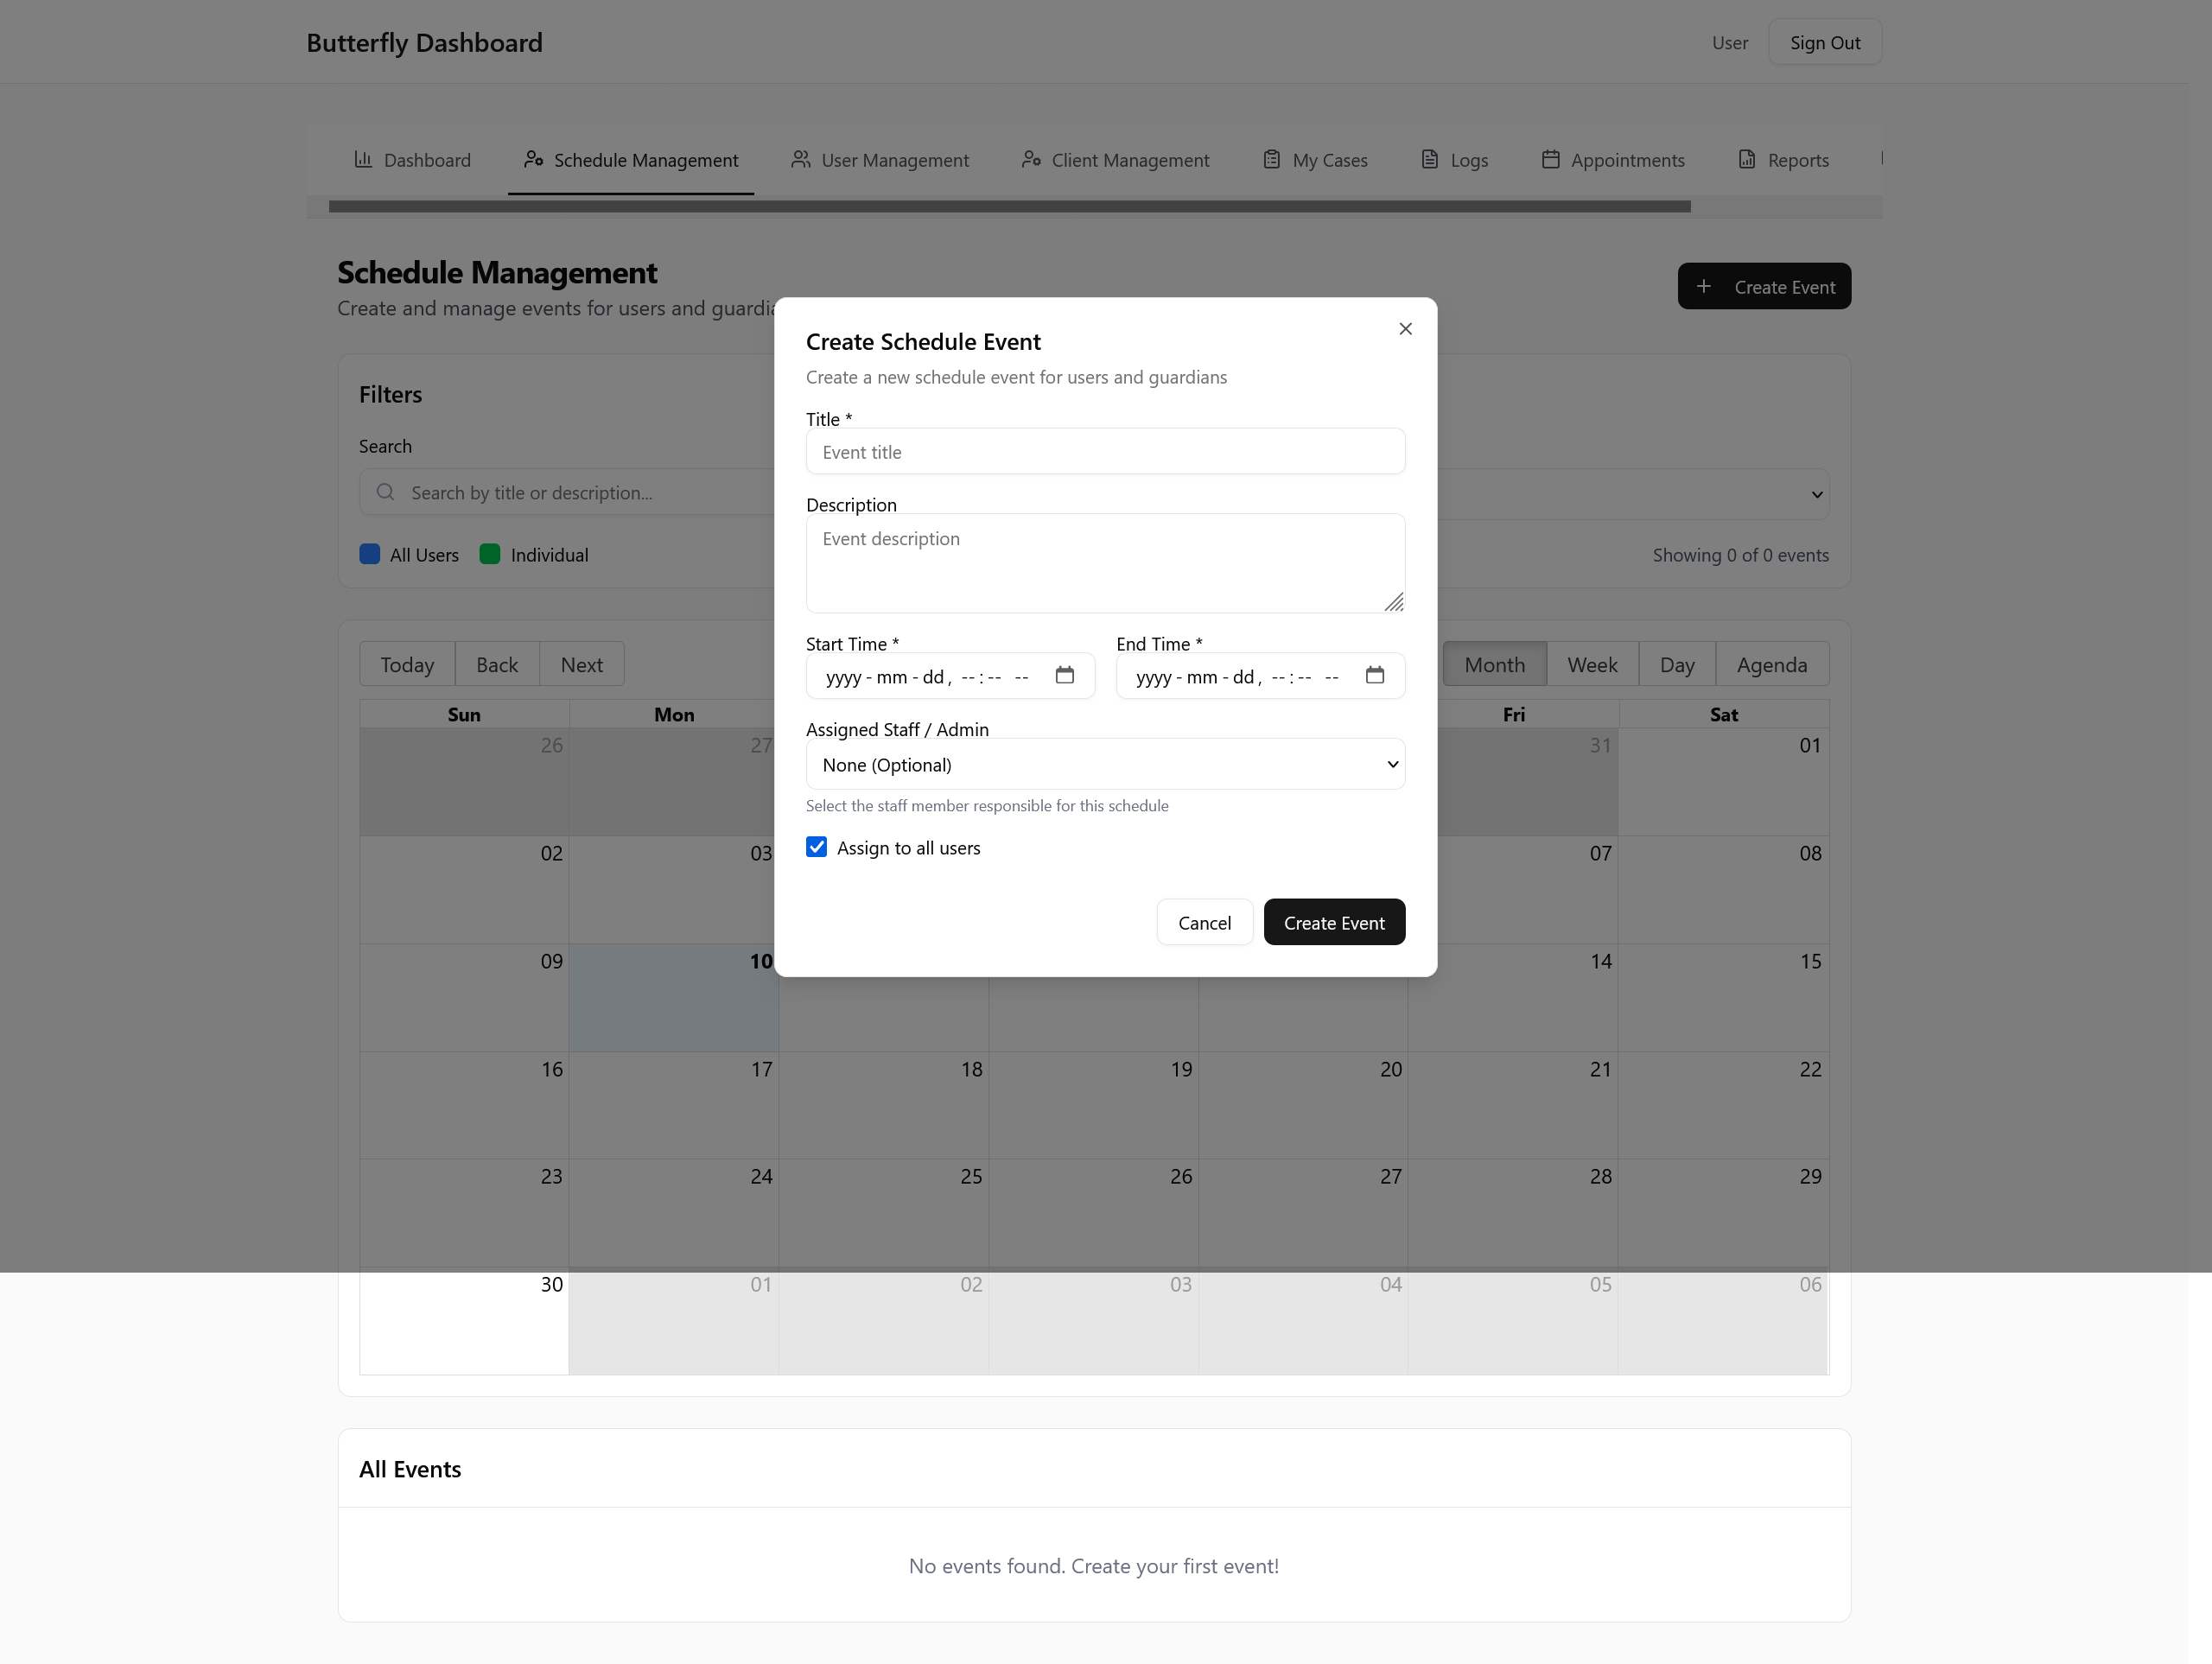Screen dimensions: 2212x1664
Task: Click the Dashboard bar chart icon
Action: pyautogui.click(x=363, y=160)
